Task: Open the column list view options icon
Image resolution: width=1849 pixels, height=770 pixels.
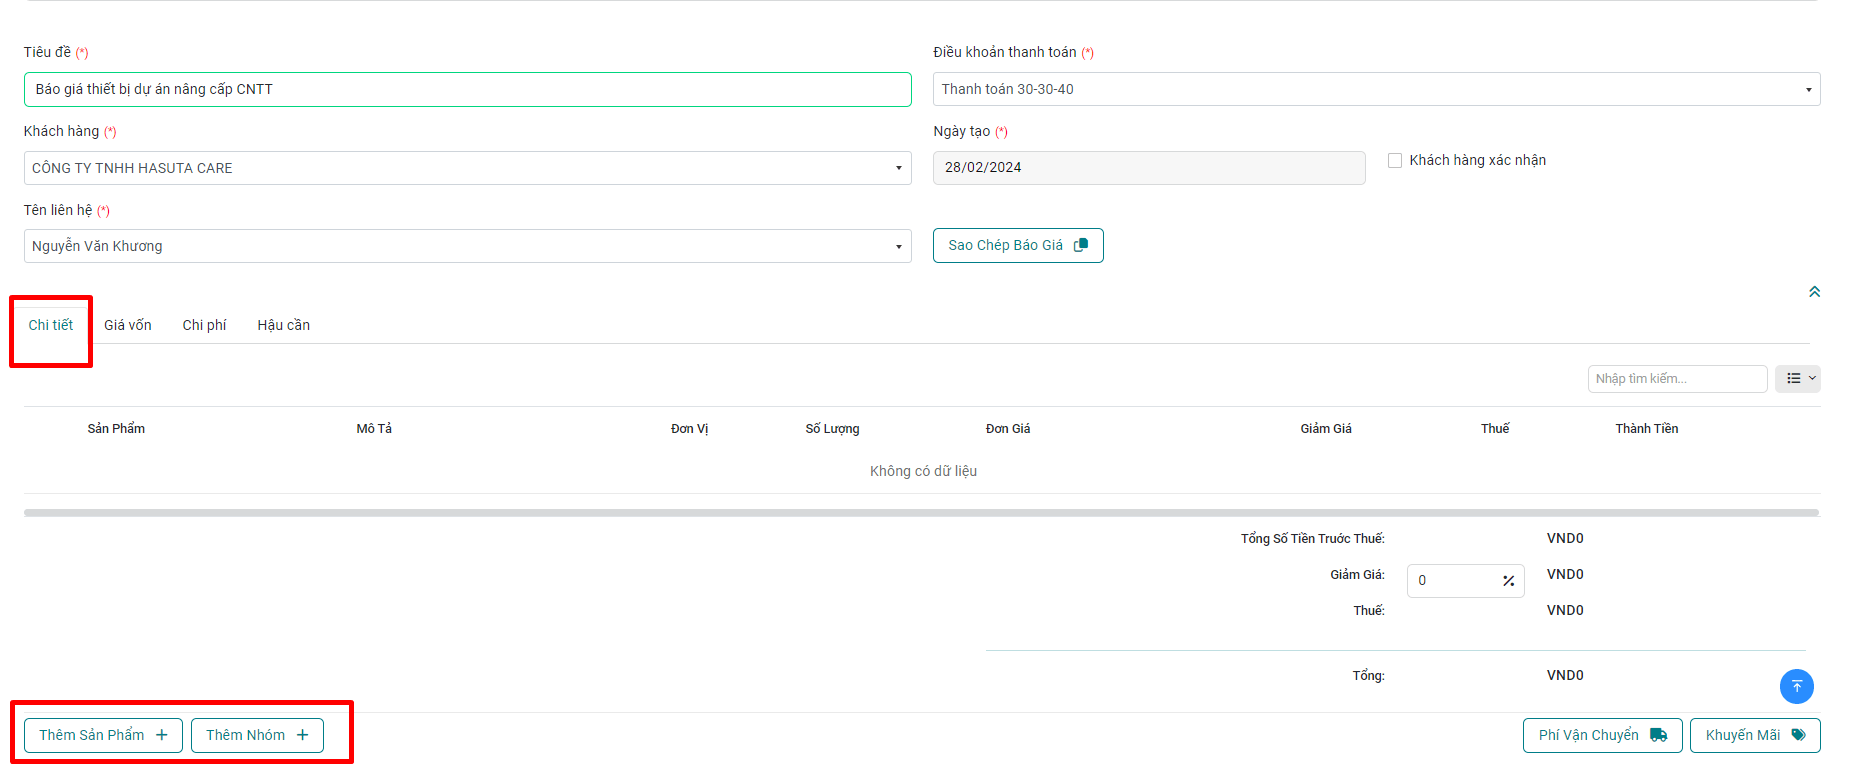Action: 1797,379
